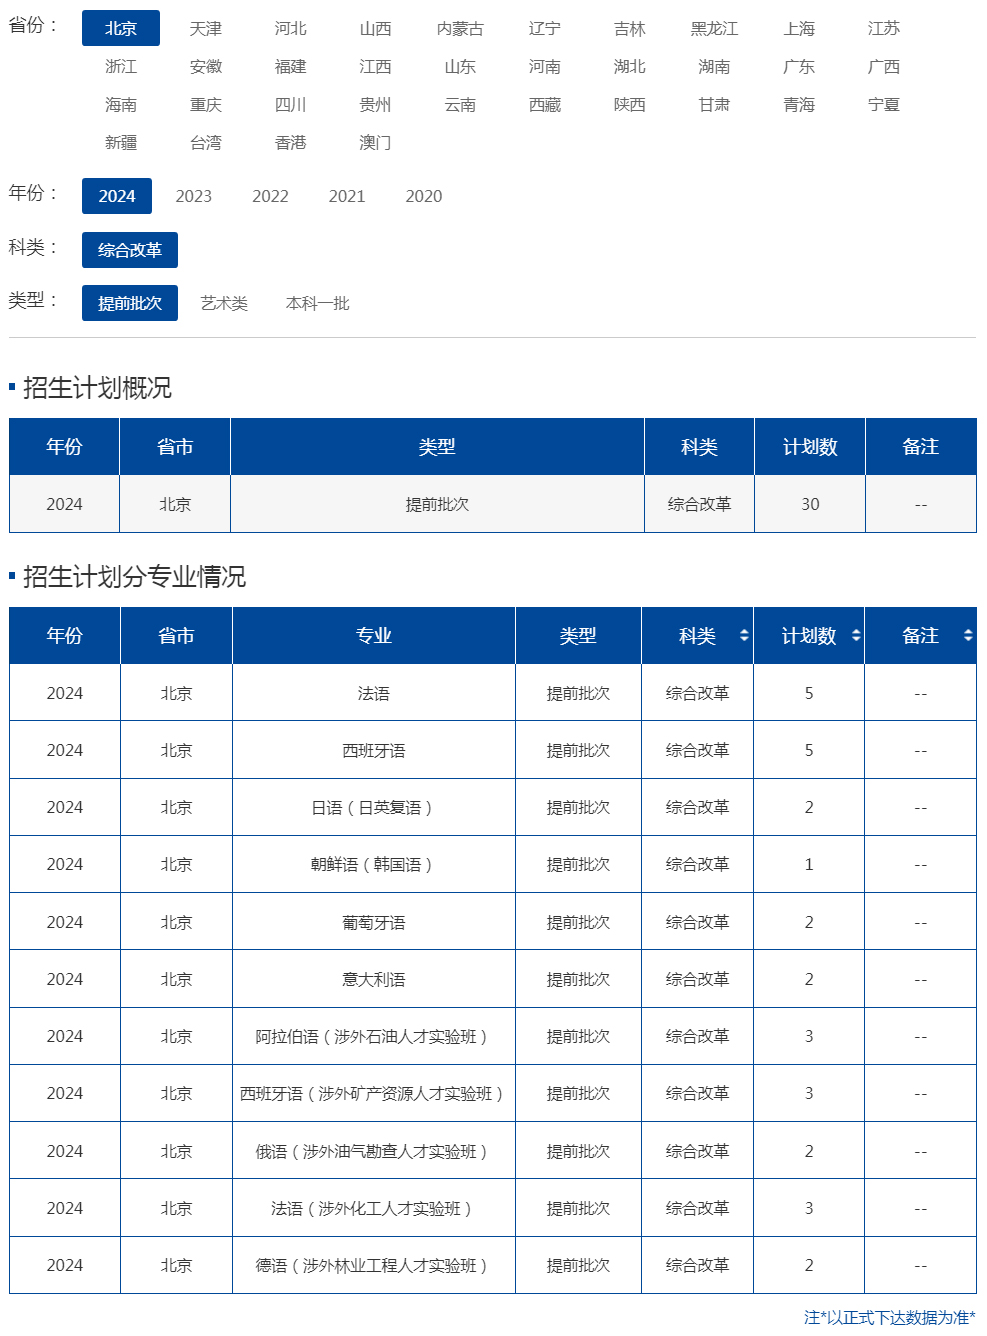Screen dimensions: 987x1336
Task: Switch to year 2023
Action: tap(194, 196)
